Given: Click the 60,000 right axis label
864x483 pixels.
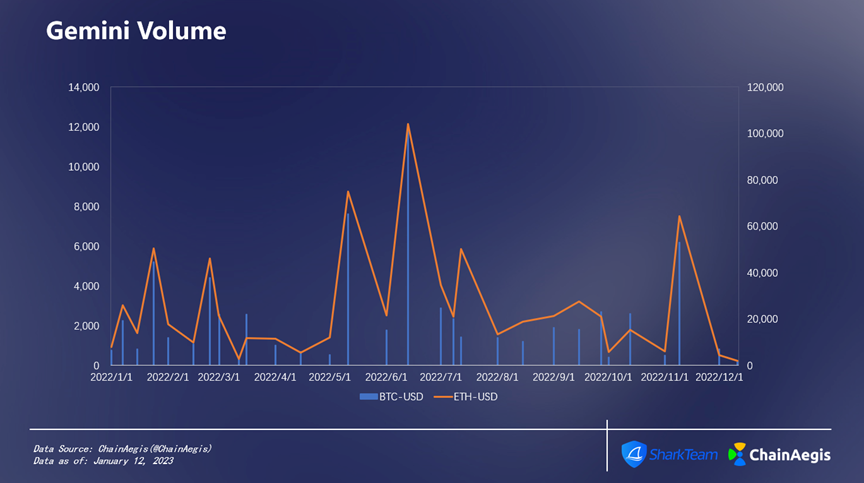Looking at the screenshot, I should click(763, 226).
